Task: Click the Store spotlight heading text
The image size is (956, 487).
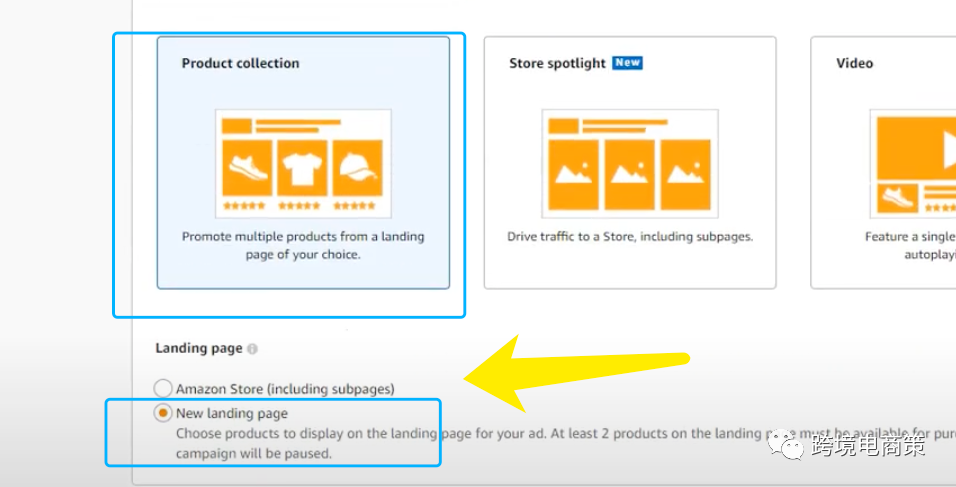Action: (557, 63)
